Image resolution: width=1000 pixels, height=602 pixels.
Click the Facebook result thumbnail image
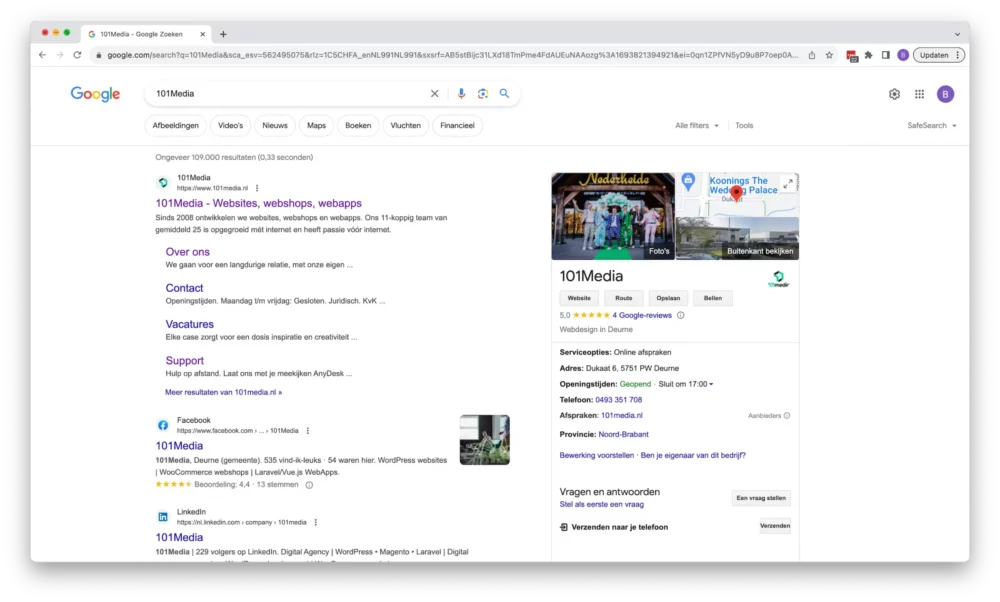[x=485, y=440]
